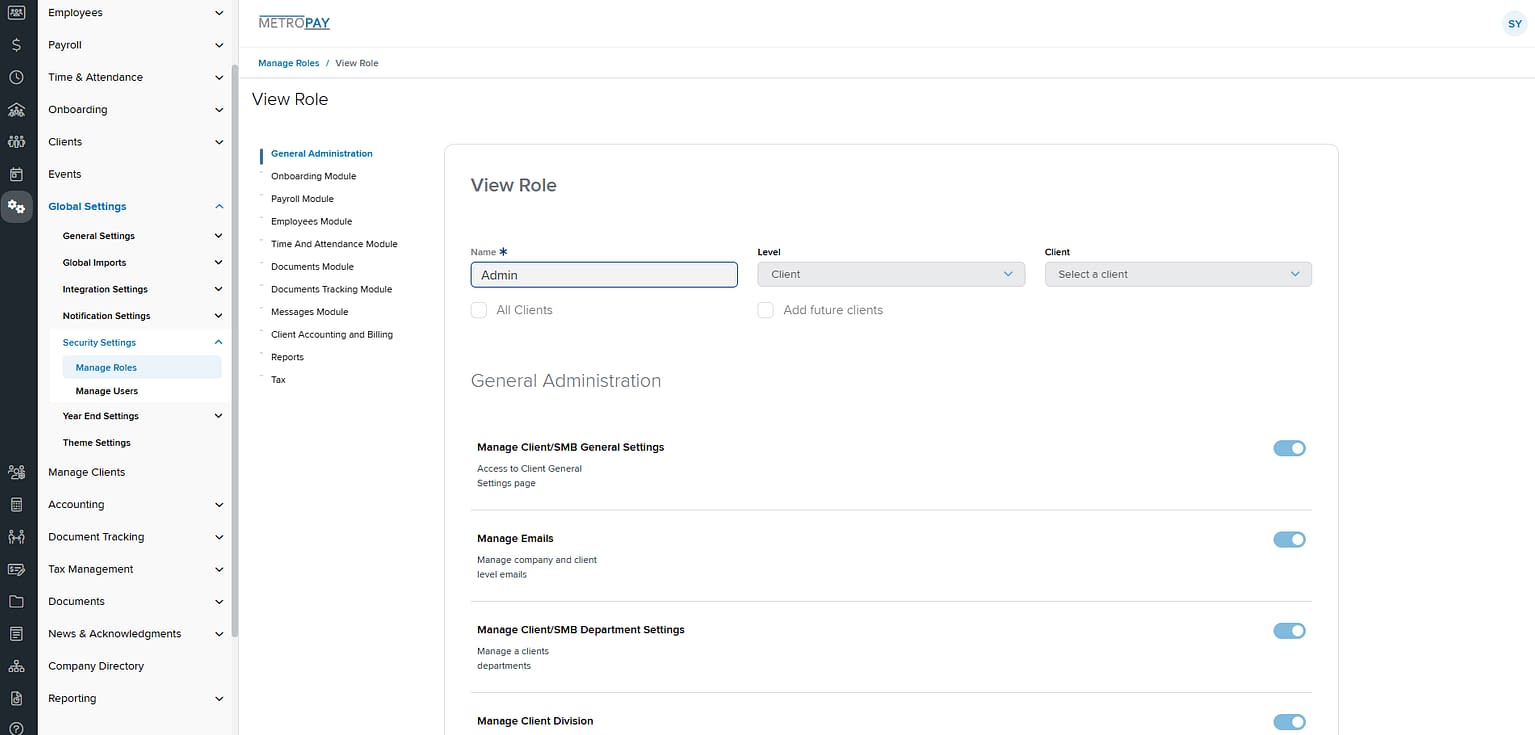Select the Company Directory icon
The image size is (1535, 735).
(16, 665)
